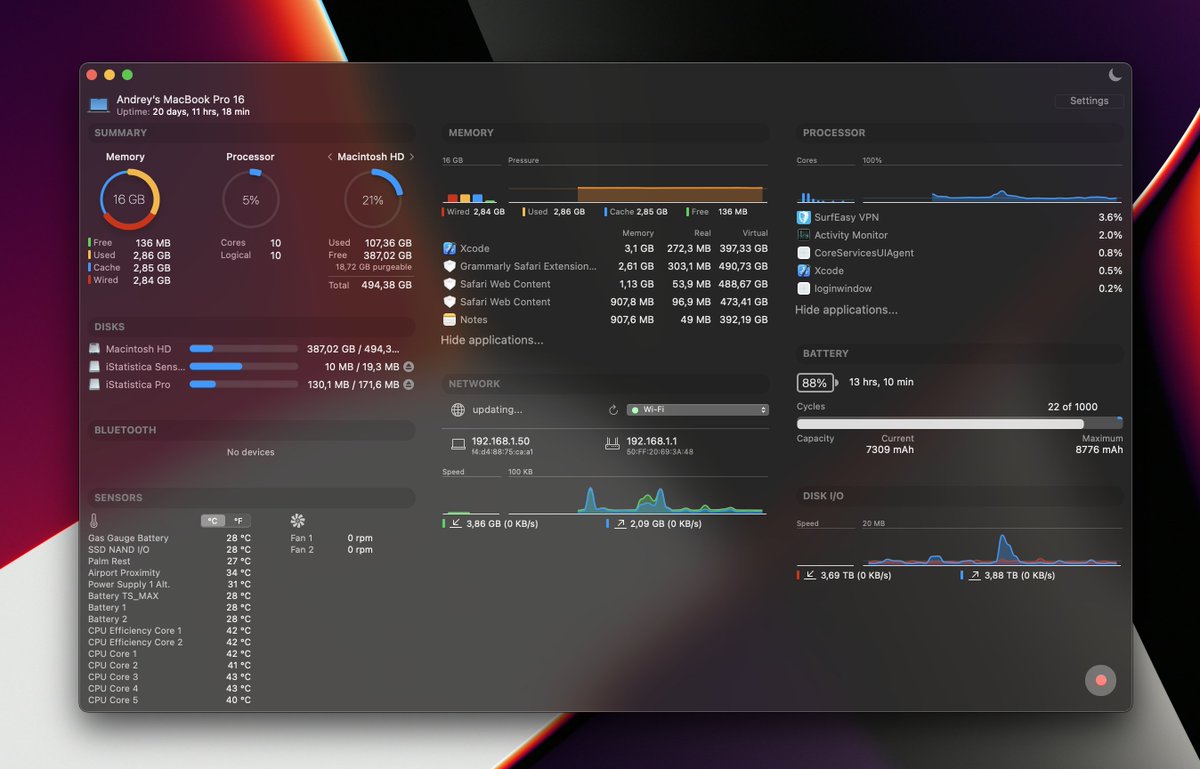
Task: Select the Xcode icon in Memory list
Action: [450, 248]
